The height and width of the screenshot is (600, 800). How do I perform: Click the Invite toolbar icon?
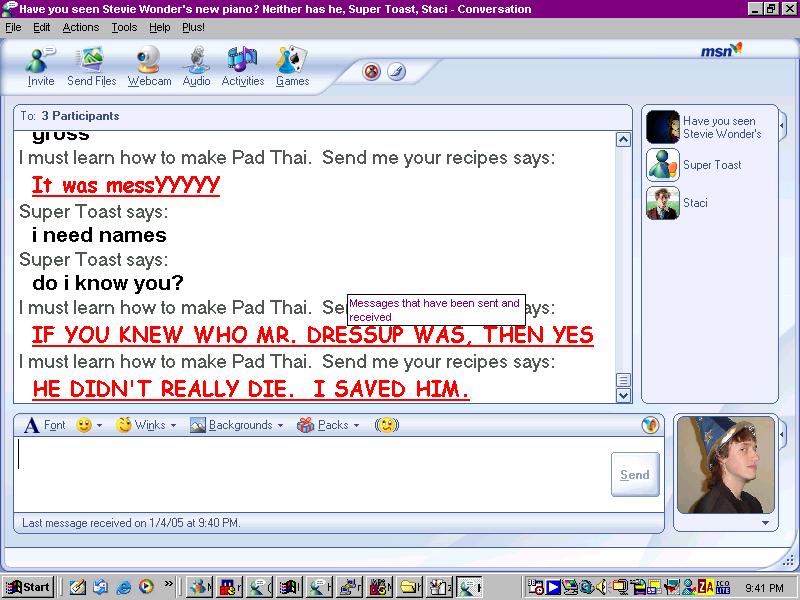pyautogui.click(x=40, y=66)
